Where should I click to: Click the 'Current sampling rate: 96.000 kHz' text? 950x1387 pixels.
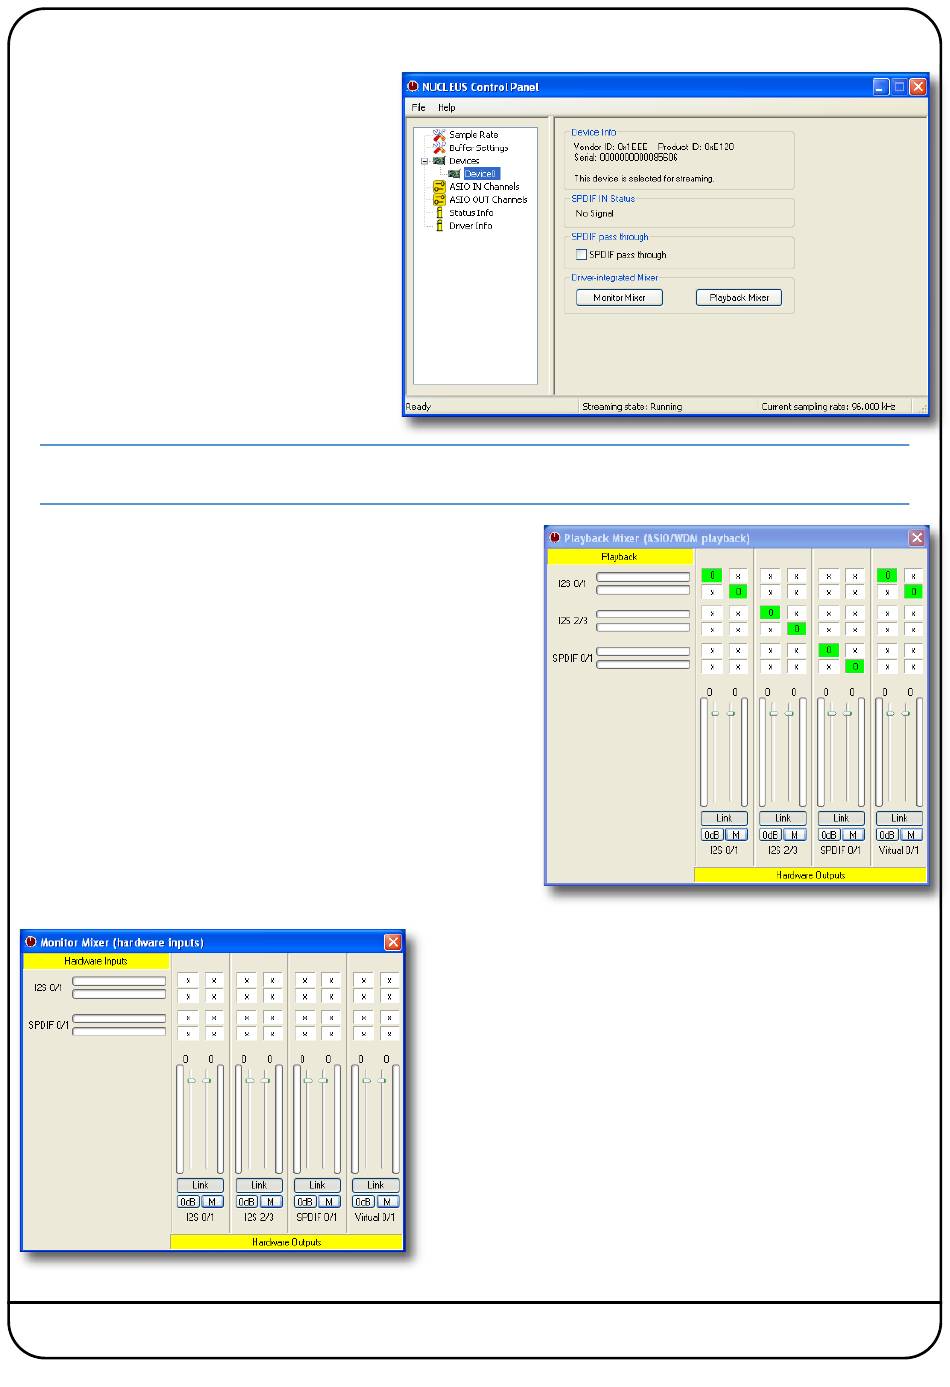828,407
